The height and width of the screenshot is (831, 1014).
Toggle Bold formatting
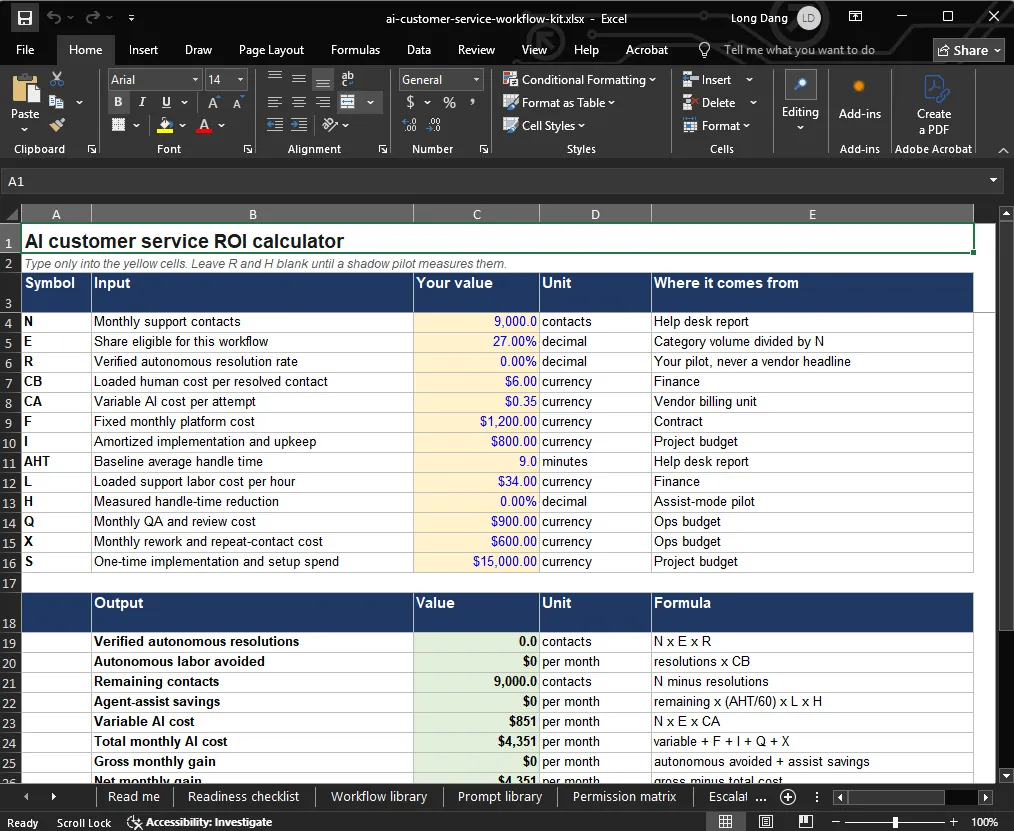(118, 102)
